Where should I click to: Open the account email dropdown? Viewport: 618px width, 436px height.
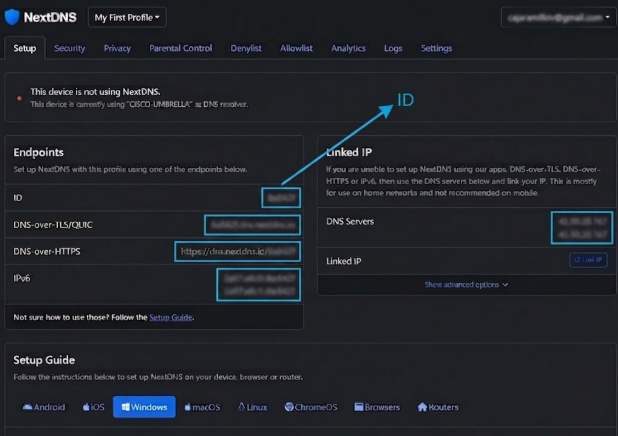click(558, 18)
